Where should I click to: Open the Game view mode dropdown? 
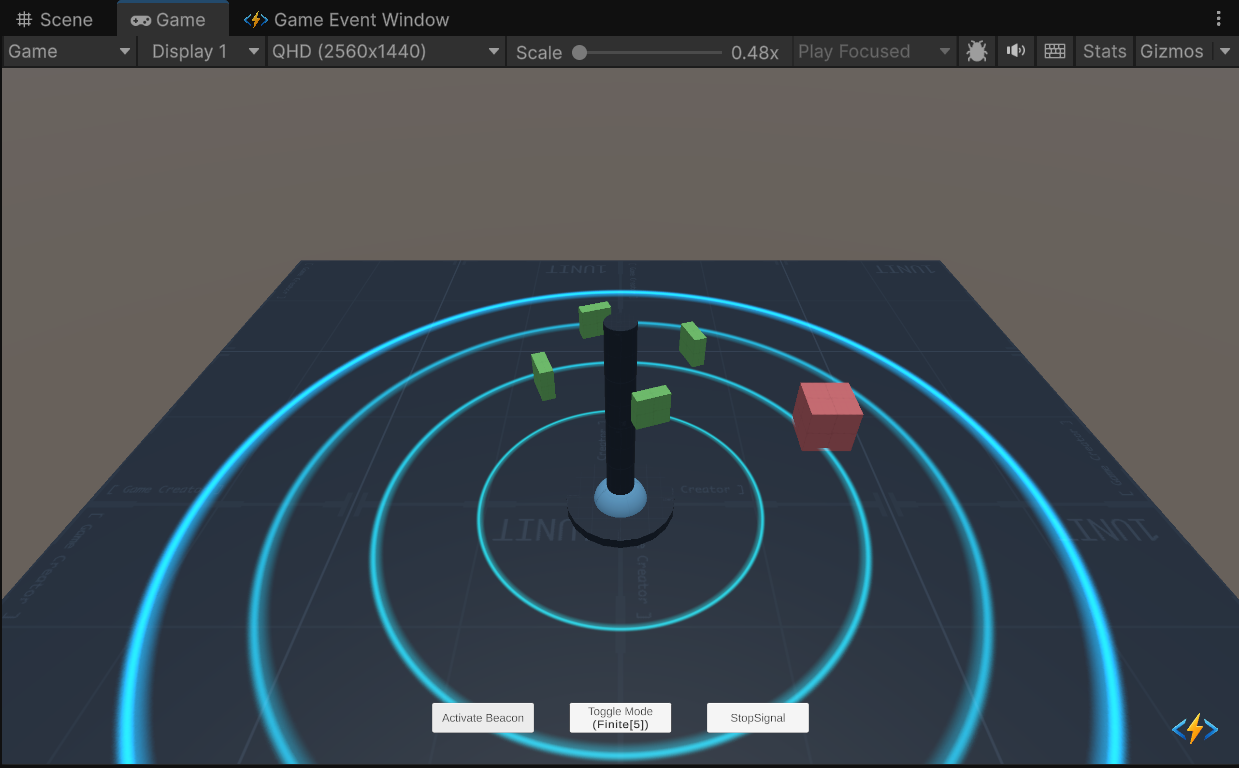click(70, 52)
